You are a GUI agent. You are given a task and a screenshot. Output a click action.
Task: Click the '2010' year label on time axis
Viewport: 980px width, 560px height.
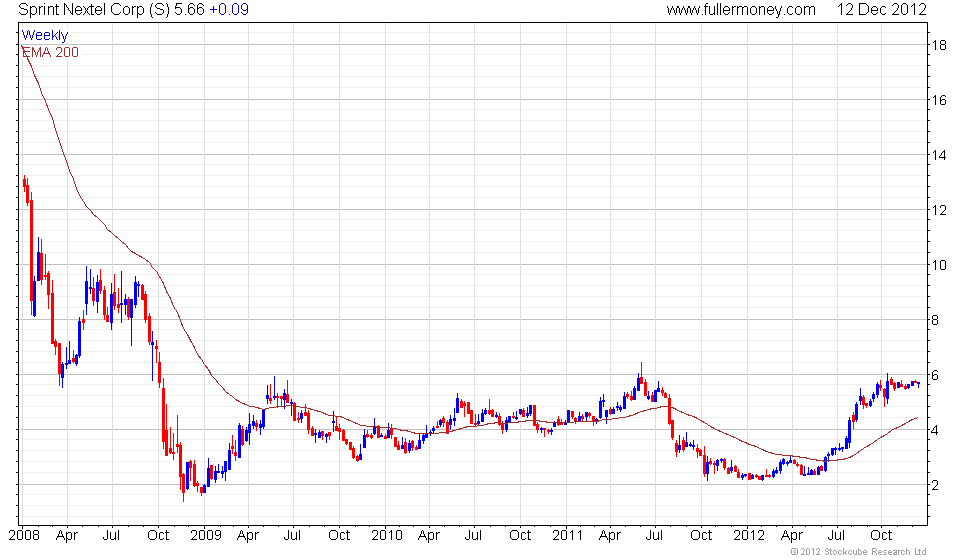[x=386, y=536]
